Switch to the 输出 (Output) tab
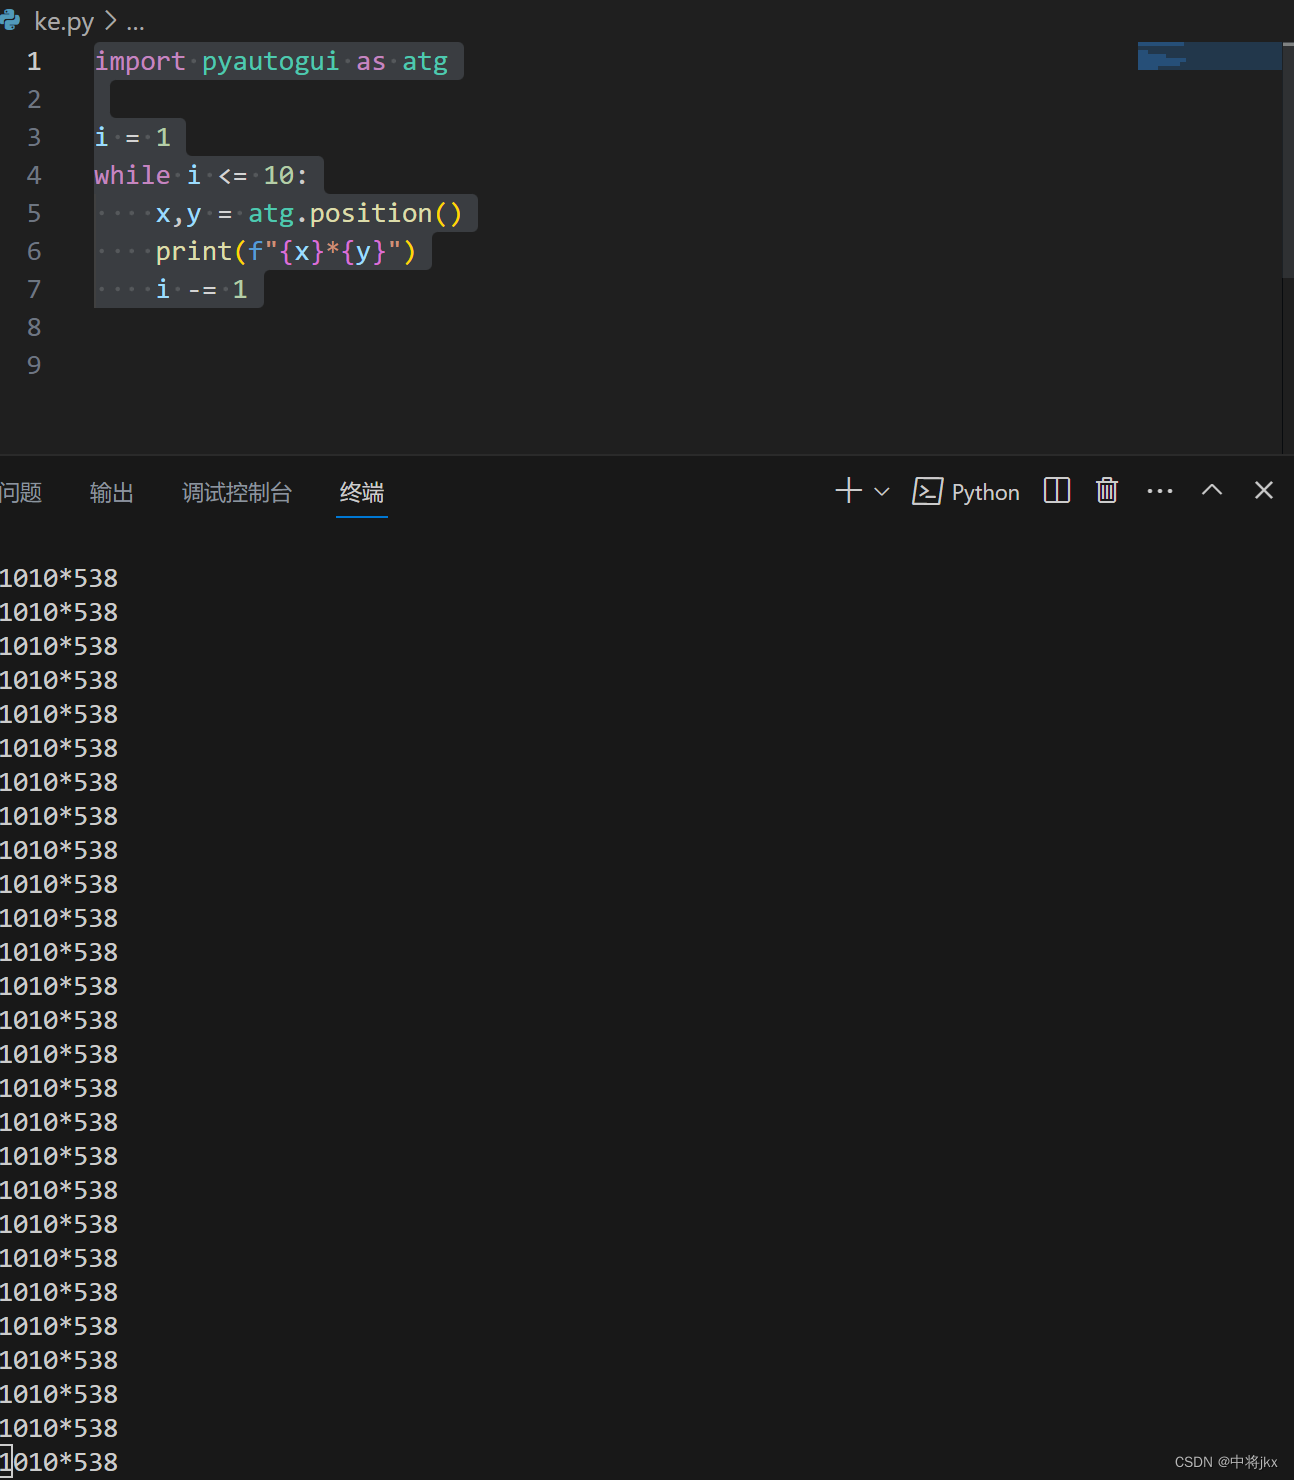Viewport: 1294px width, 1480px height. 111,492
